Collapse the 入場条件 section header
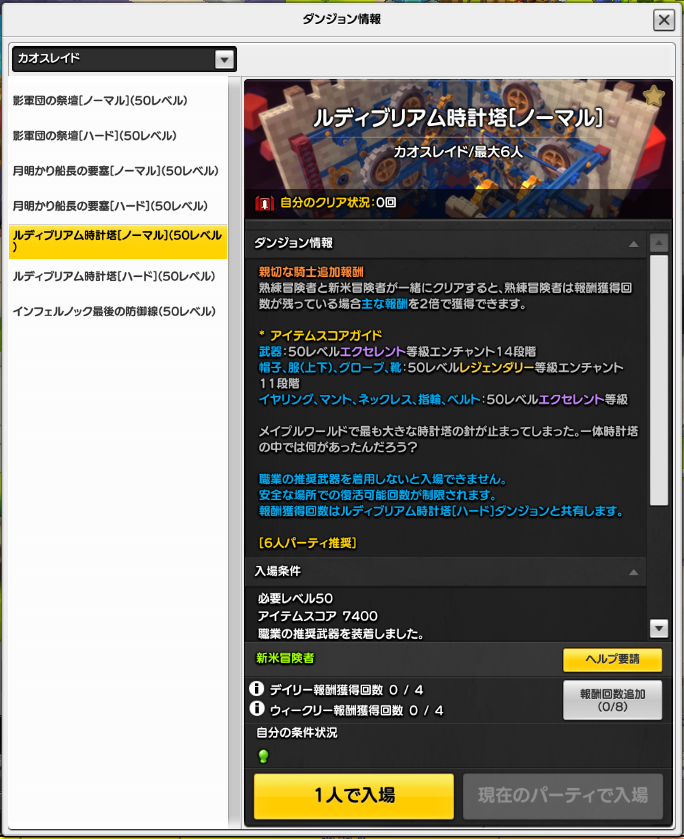The height and width of the screenshot is (839, 684). (x=445, y=571)
